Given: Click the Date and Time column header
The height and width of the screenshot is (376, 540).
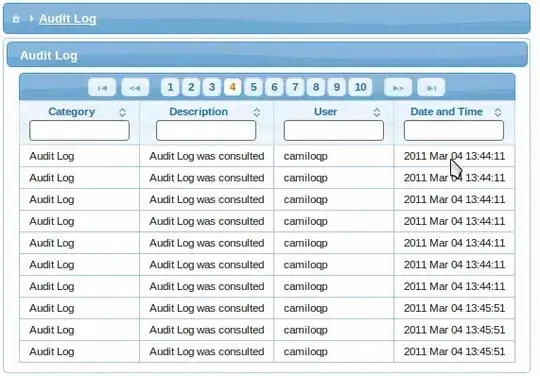Looking at the screenshot, I should point(446,112).
